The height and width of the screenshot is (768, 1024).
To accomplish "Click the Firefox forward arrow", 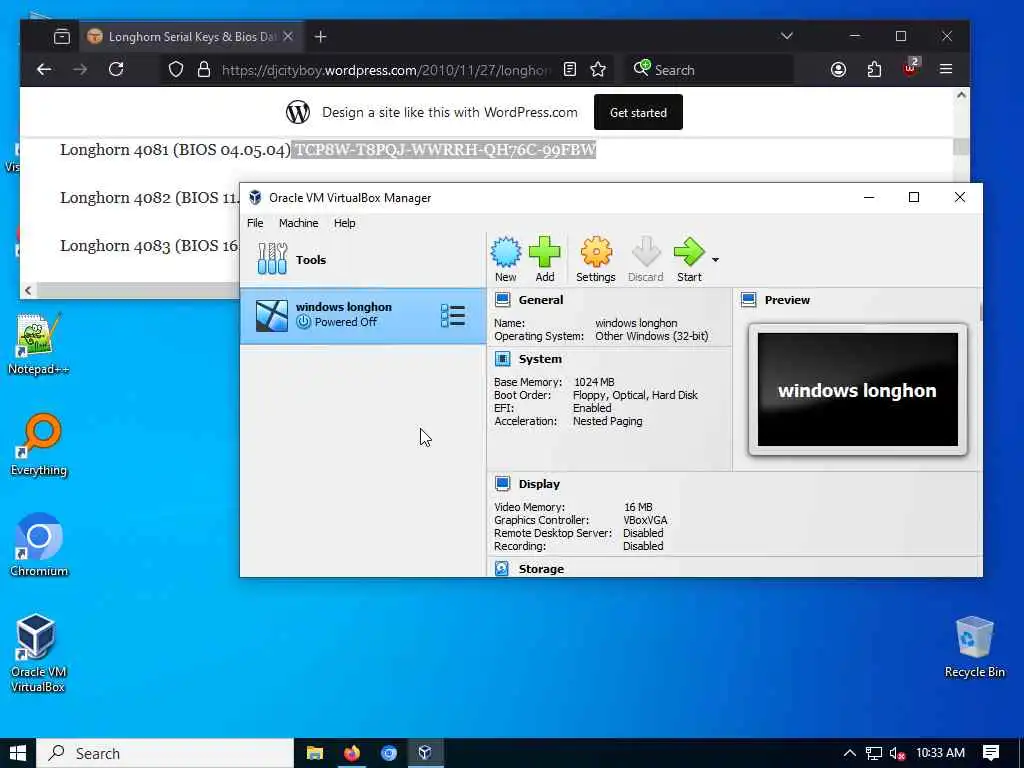I will (x=80, y=69).
